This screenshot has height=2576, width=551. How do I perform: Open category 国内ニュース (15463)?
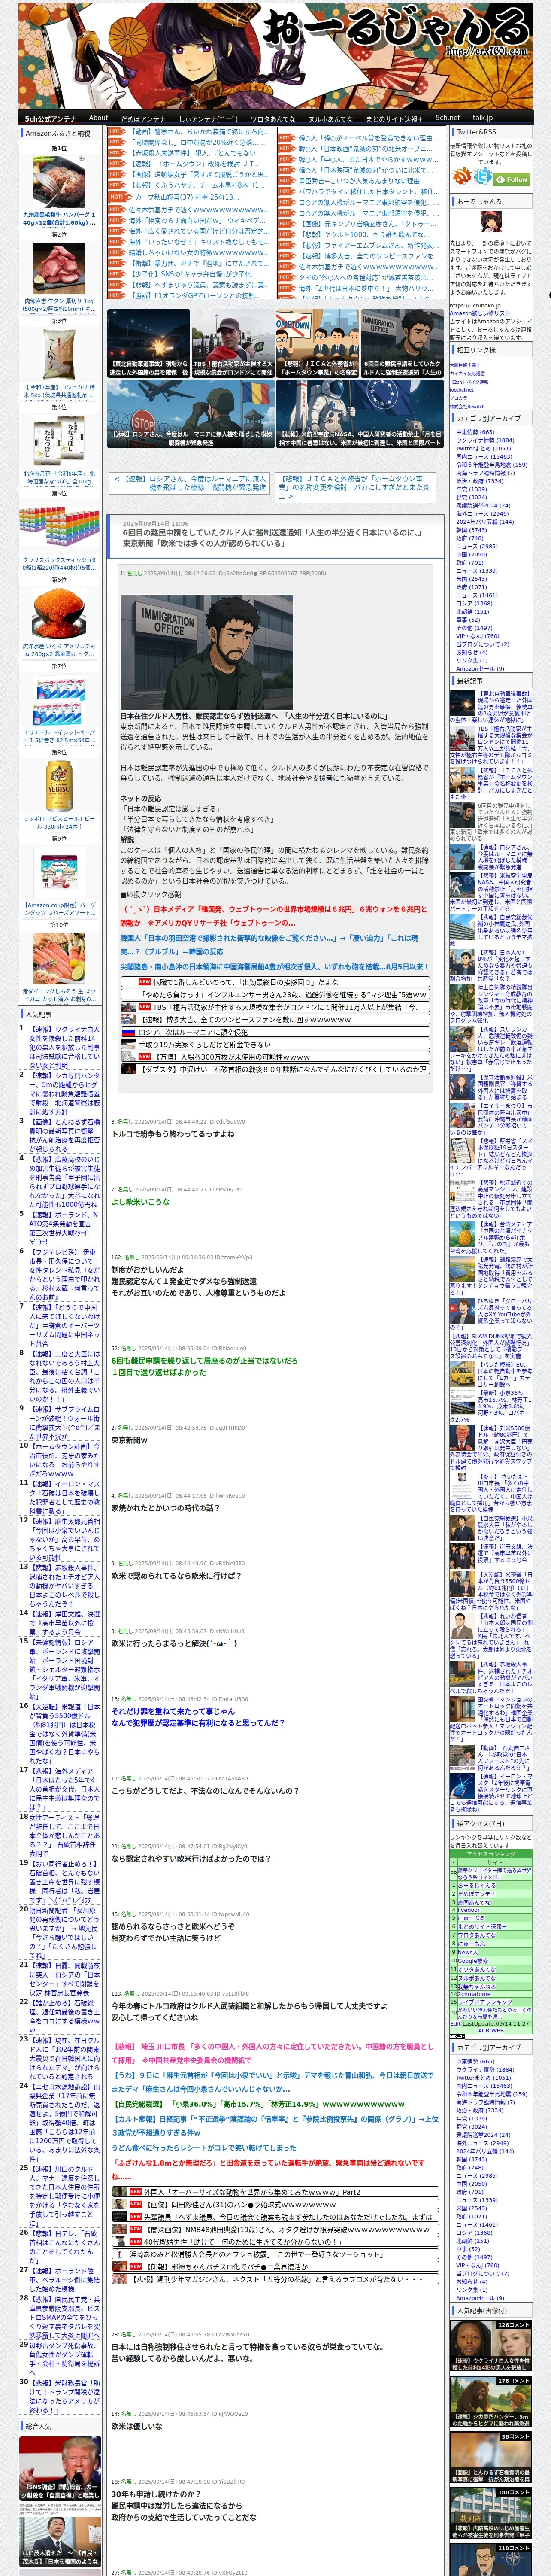coord(483,456)
